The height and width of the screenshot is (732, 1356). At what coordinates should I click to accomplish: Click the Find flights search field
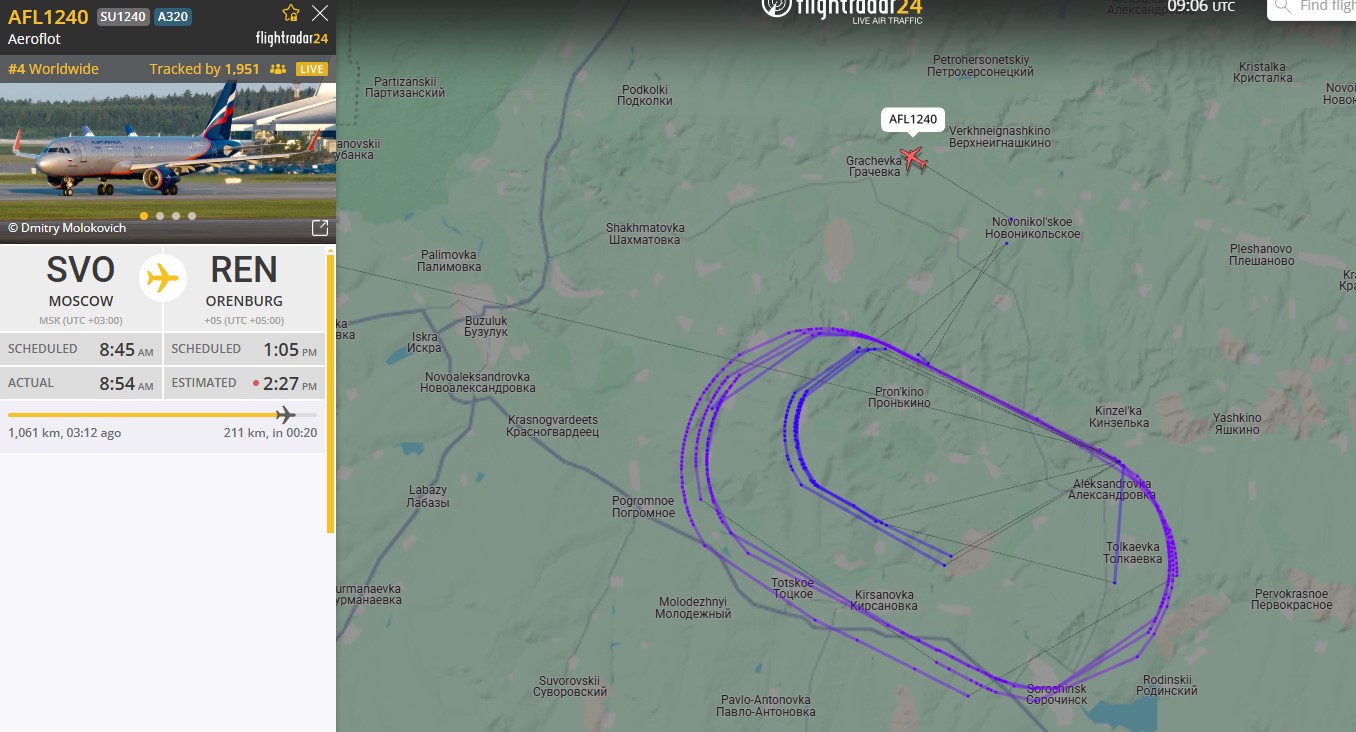coord(1312,7)
